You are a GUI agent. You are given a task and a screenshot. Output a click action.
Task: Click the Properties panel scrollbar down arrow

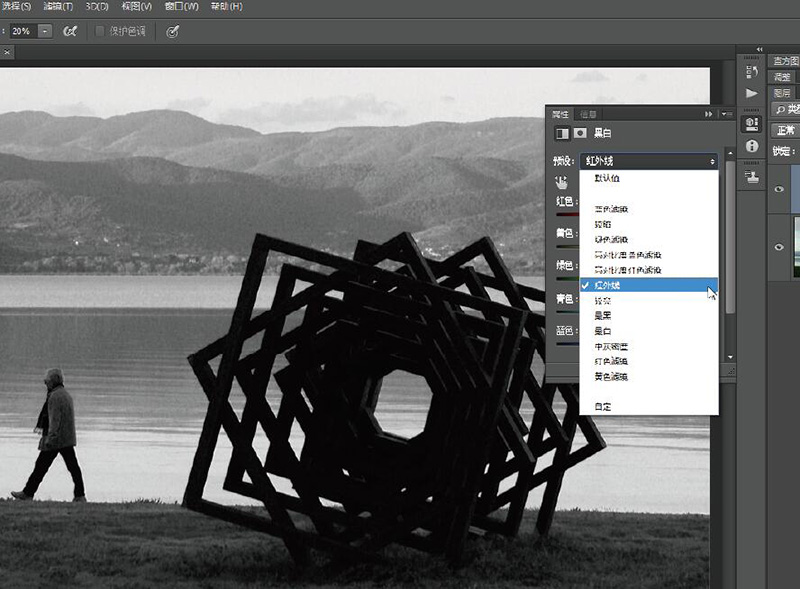pos(729,357)
